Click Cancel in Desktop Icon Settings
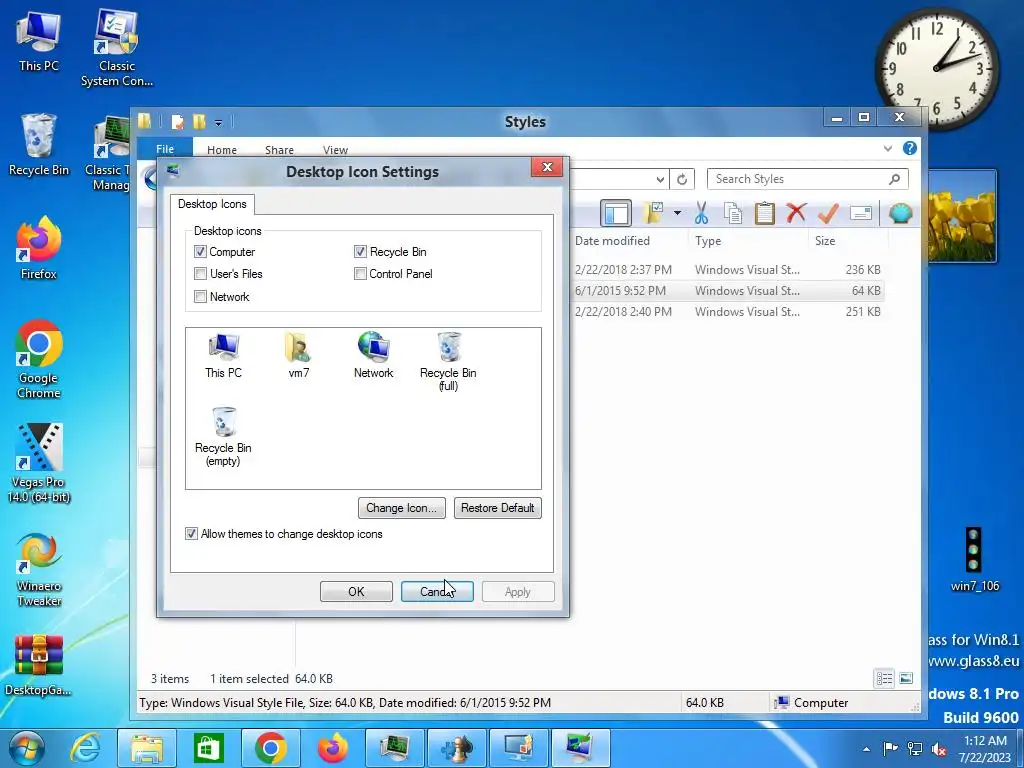The width and height of the screenshot is (1024, 768). click(x=437, y=592)
